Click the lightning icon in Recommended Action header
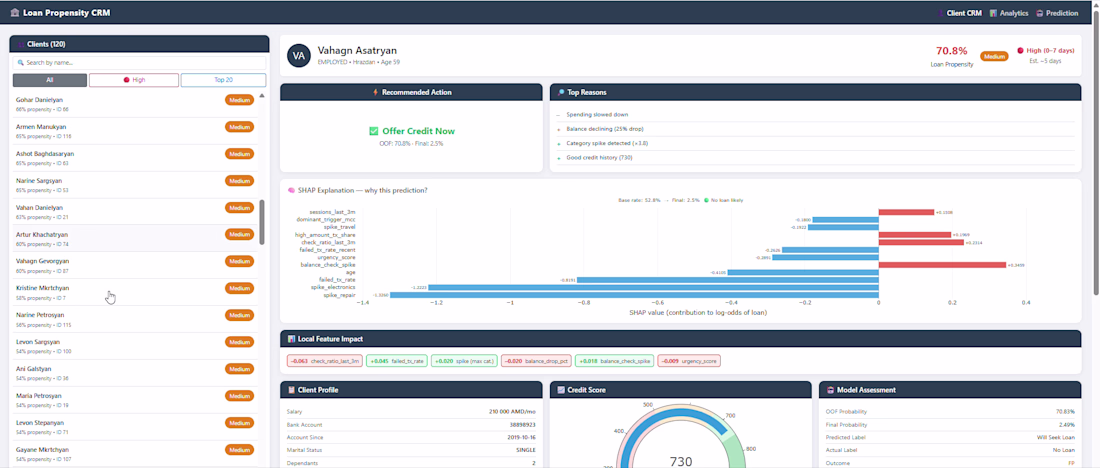 click(376, 92)
